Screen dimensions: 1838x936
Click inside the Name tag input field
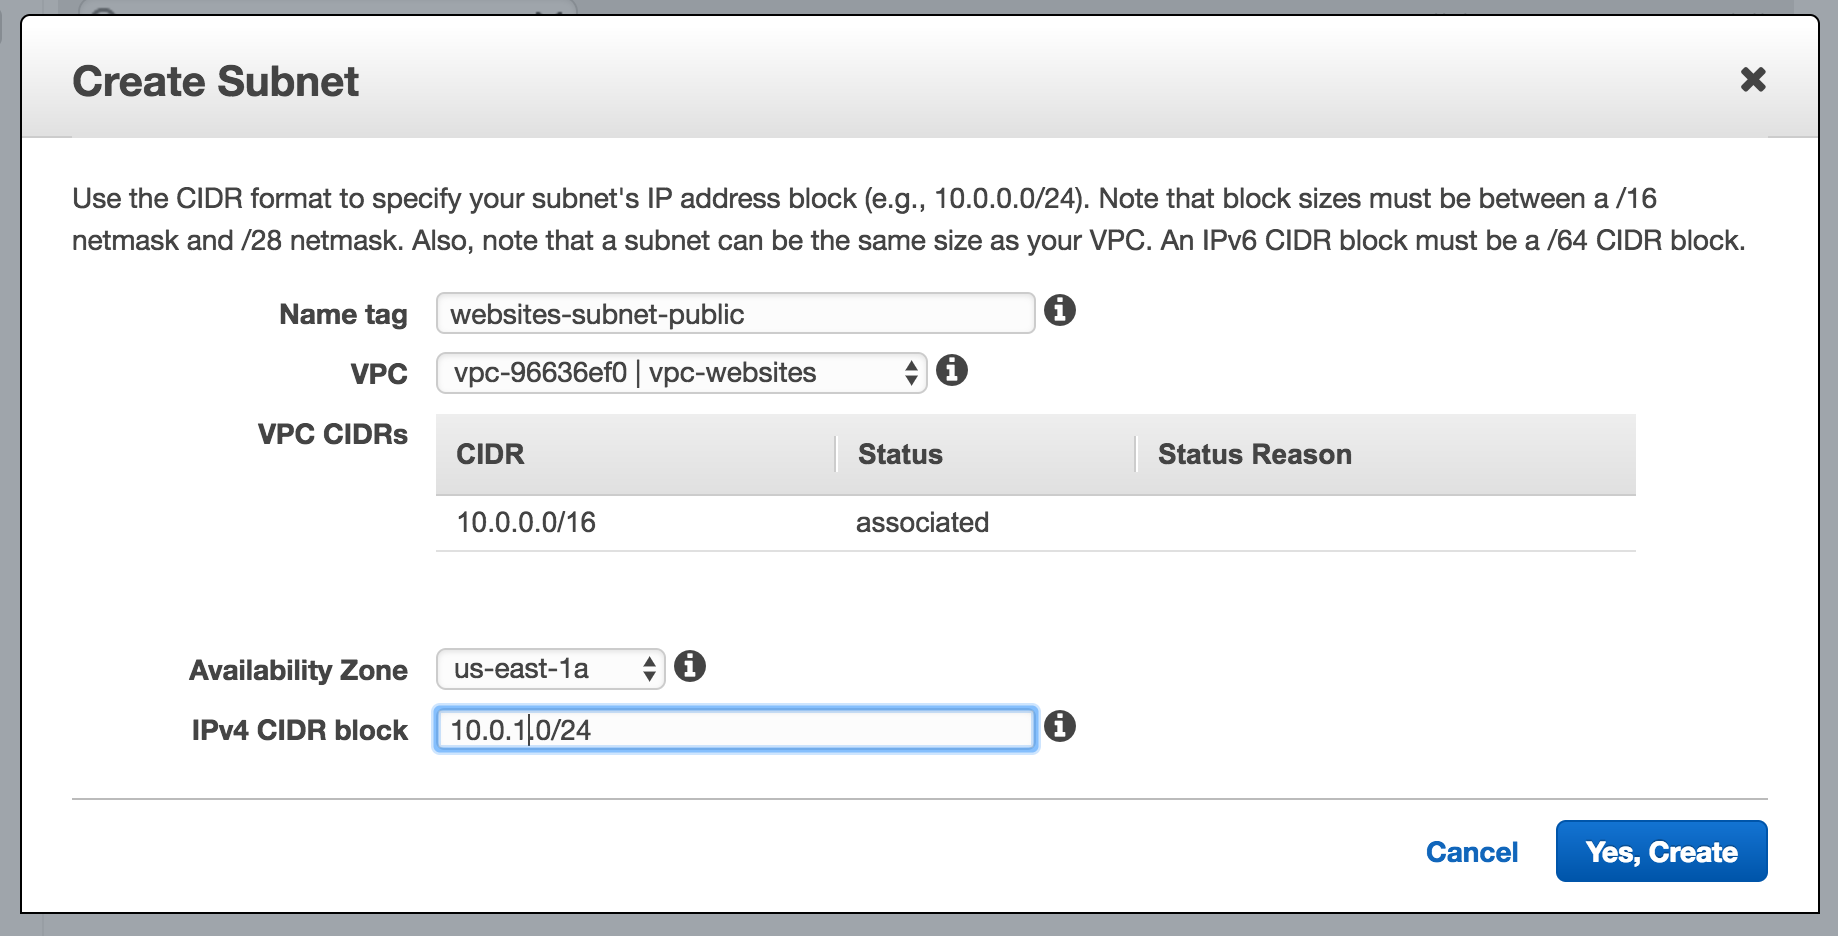click(733, 312)
